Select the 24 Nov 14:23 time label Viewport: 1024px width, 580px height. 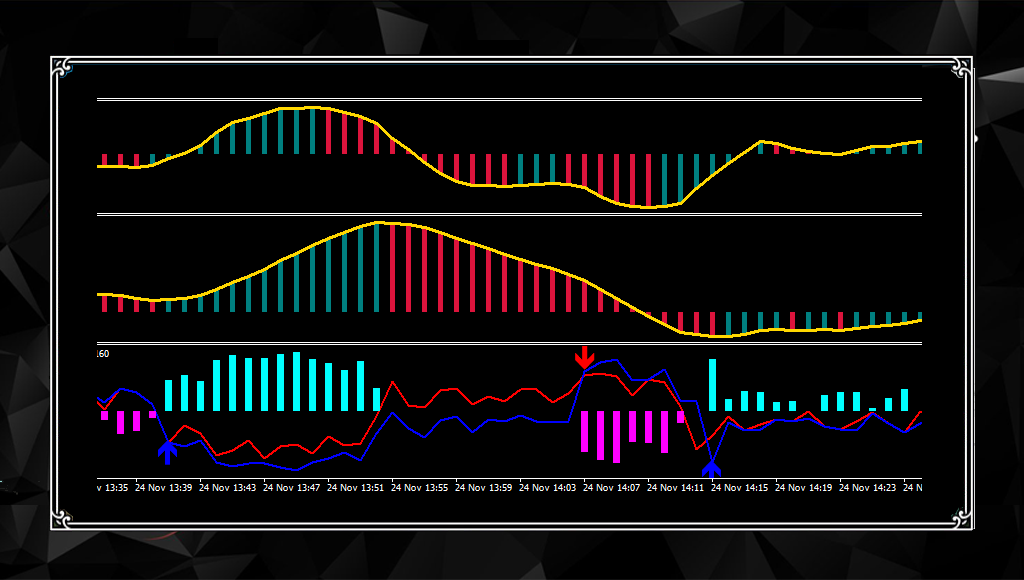pos(867,488)
